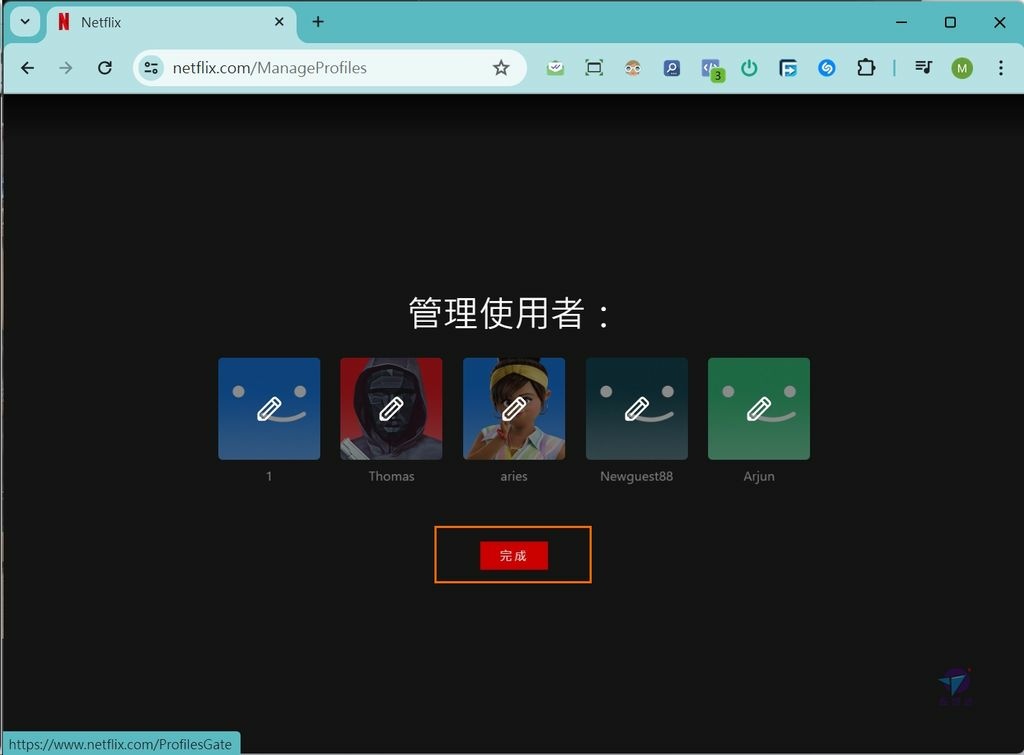Open the Chrome three-dot menu
The width and height of the screenshot is (1024, 755).
coord(1000,68)
